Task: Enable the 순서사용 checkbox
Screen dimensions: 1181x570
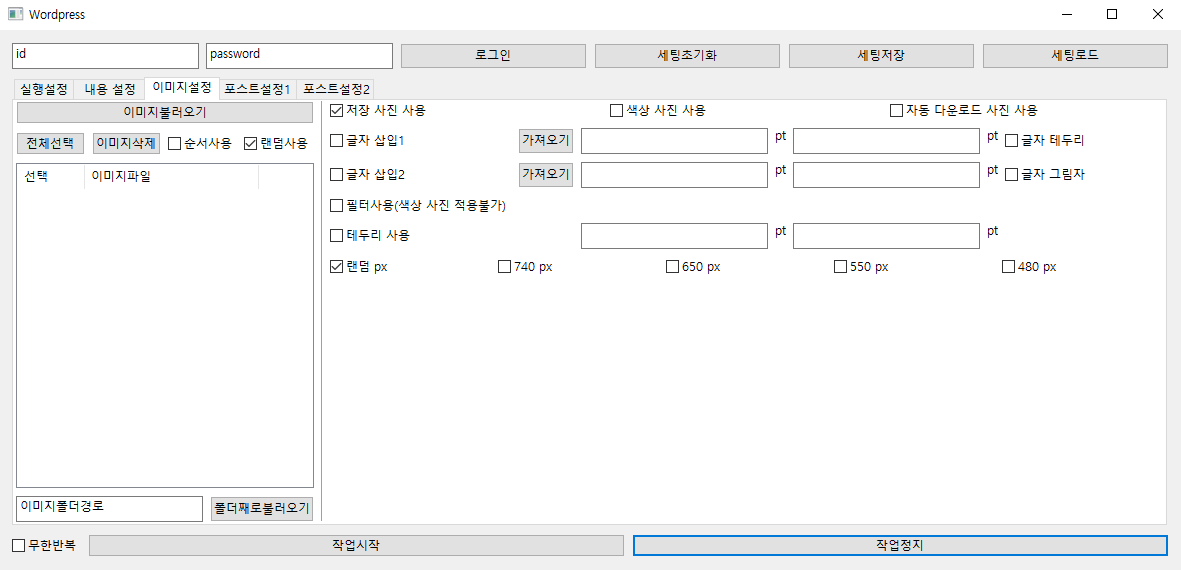Action: pyautogui.click(x=175, y=143)
